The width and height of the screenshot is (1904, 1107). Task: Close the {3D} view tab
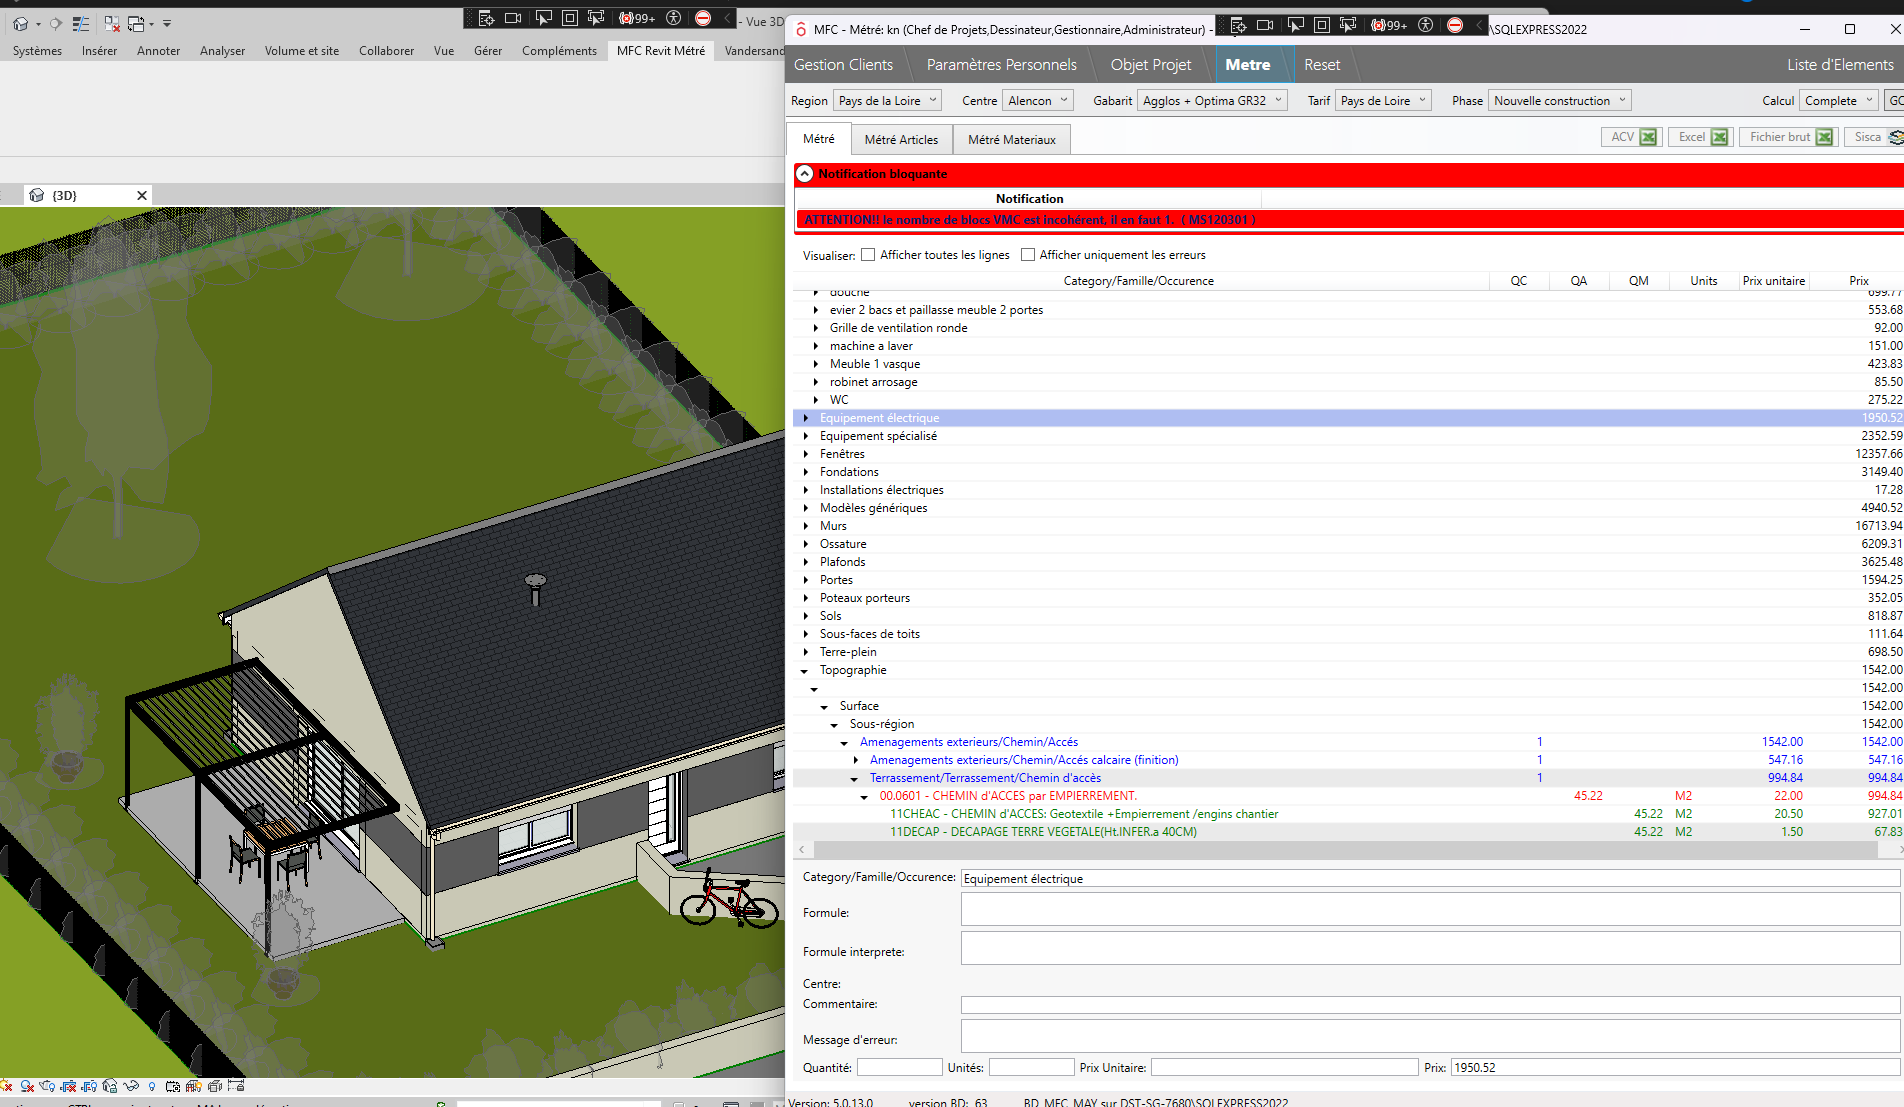pos(142,196)
